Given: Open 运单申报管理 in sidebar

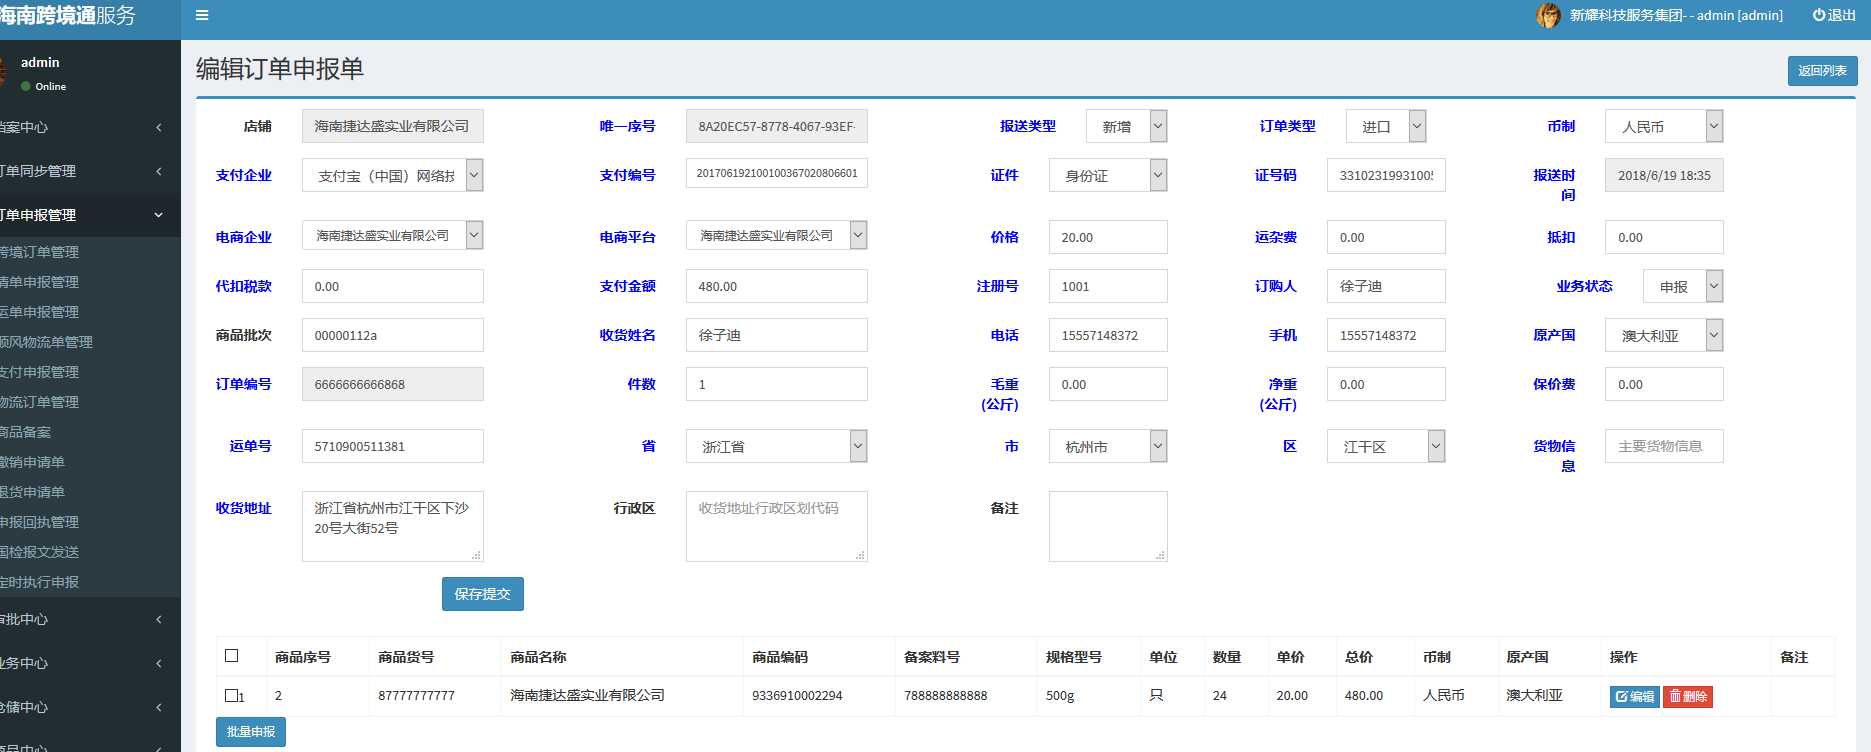Looking at the screenshot, I should pyautogui.click(x=40, y=312).
